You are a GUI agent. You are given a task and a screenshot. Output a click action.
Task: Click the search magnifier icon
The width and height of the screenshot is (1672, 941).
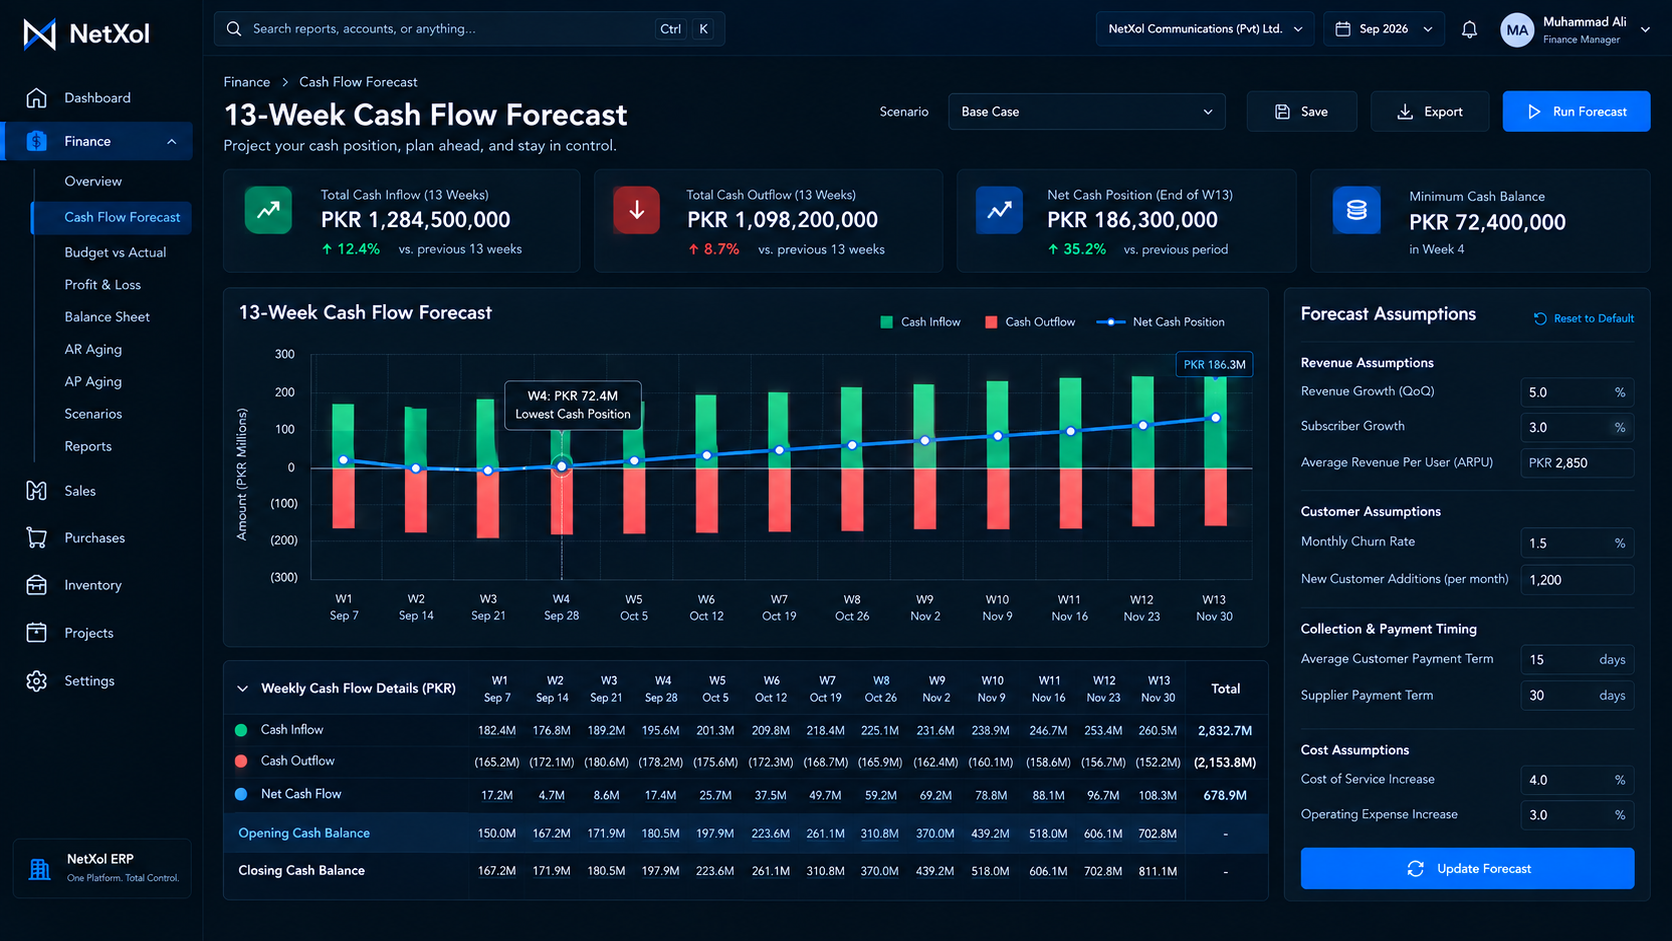(234, 29)
